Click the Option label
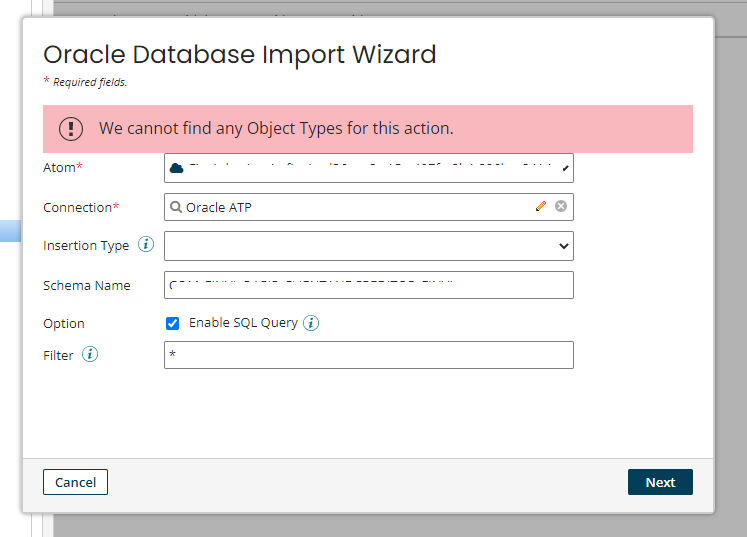747x537 pixels. tap(64, 324)
